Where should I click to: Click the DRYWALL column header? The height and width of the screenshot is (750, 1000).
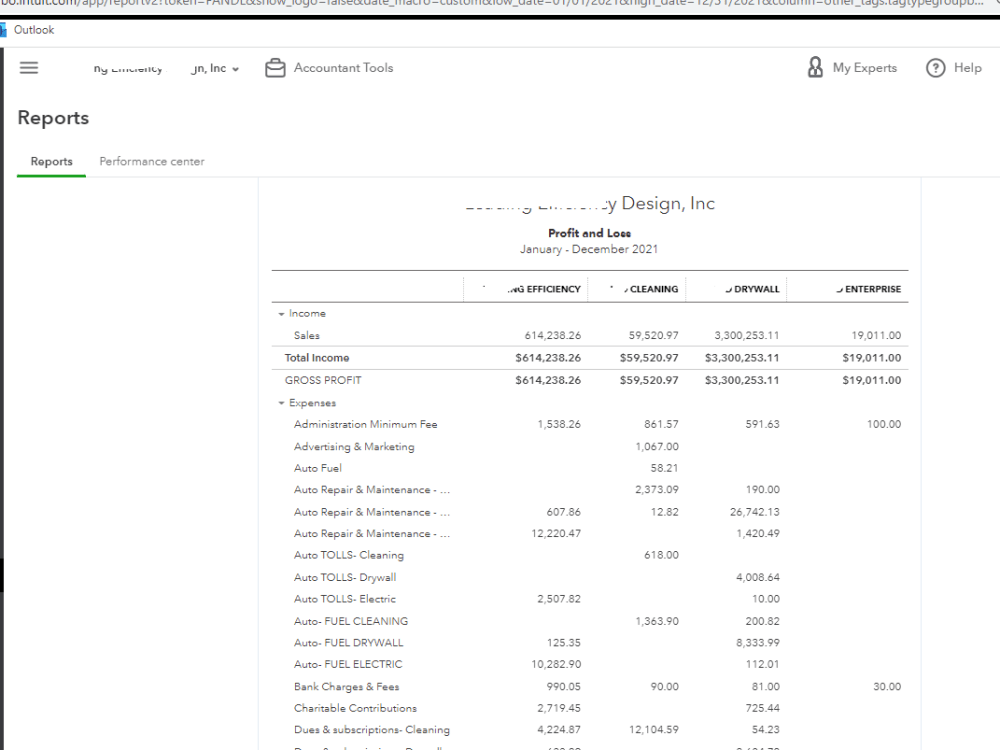[x=753, y=289]
